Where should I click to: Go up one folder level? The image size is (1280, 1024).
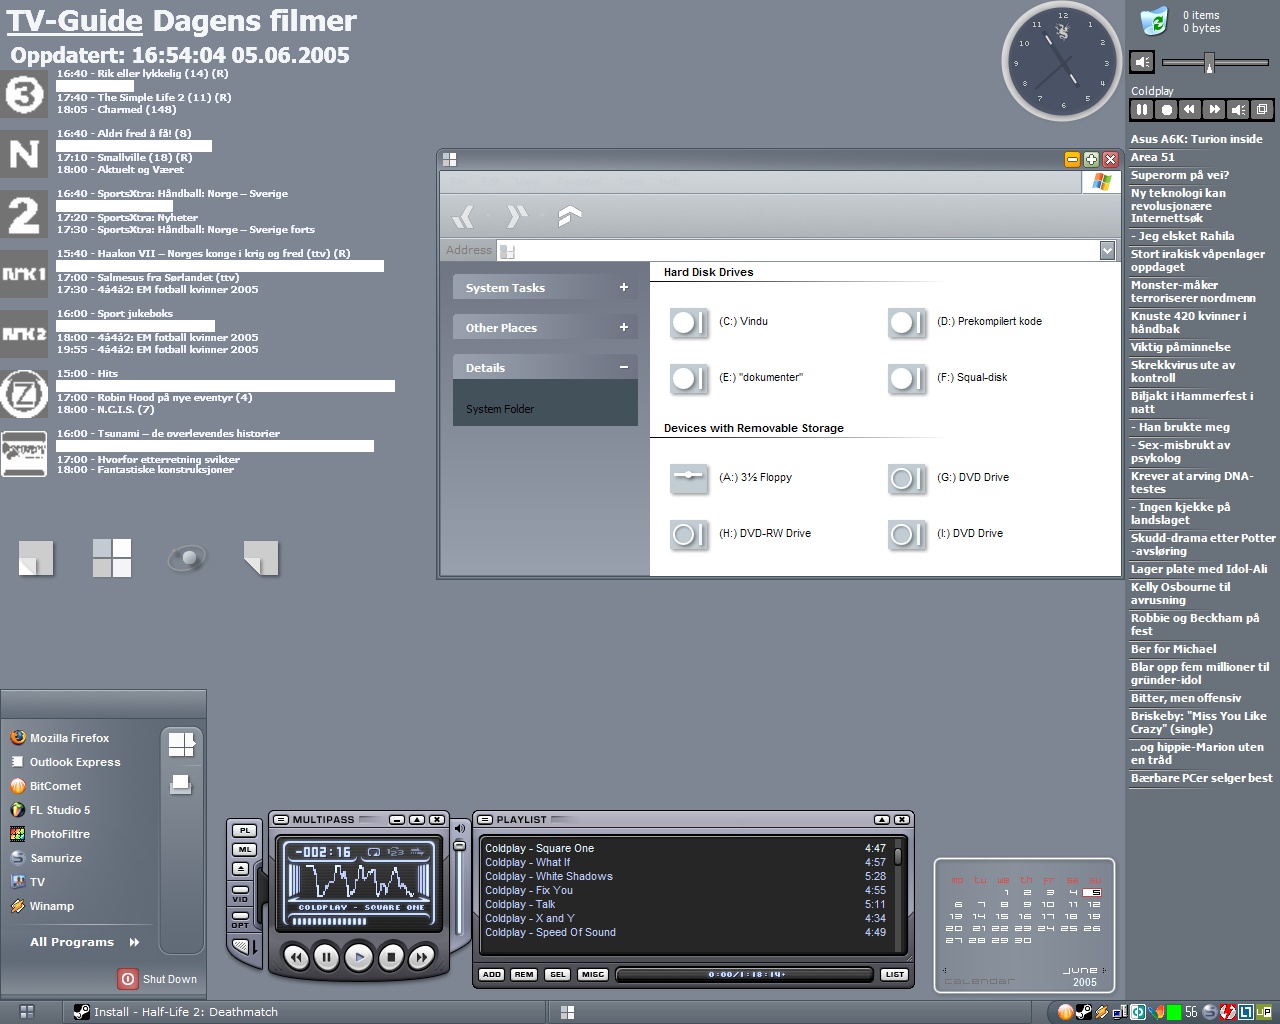570,216
